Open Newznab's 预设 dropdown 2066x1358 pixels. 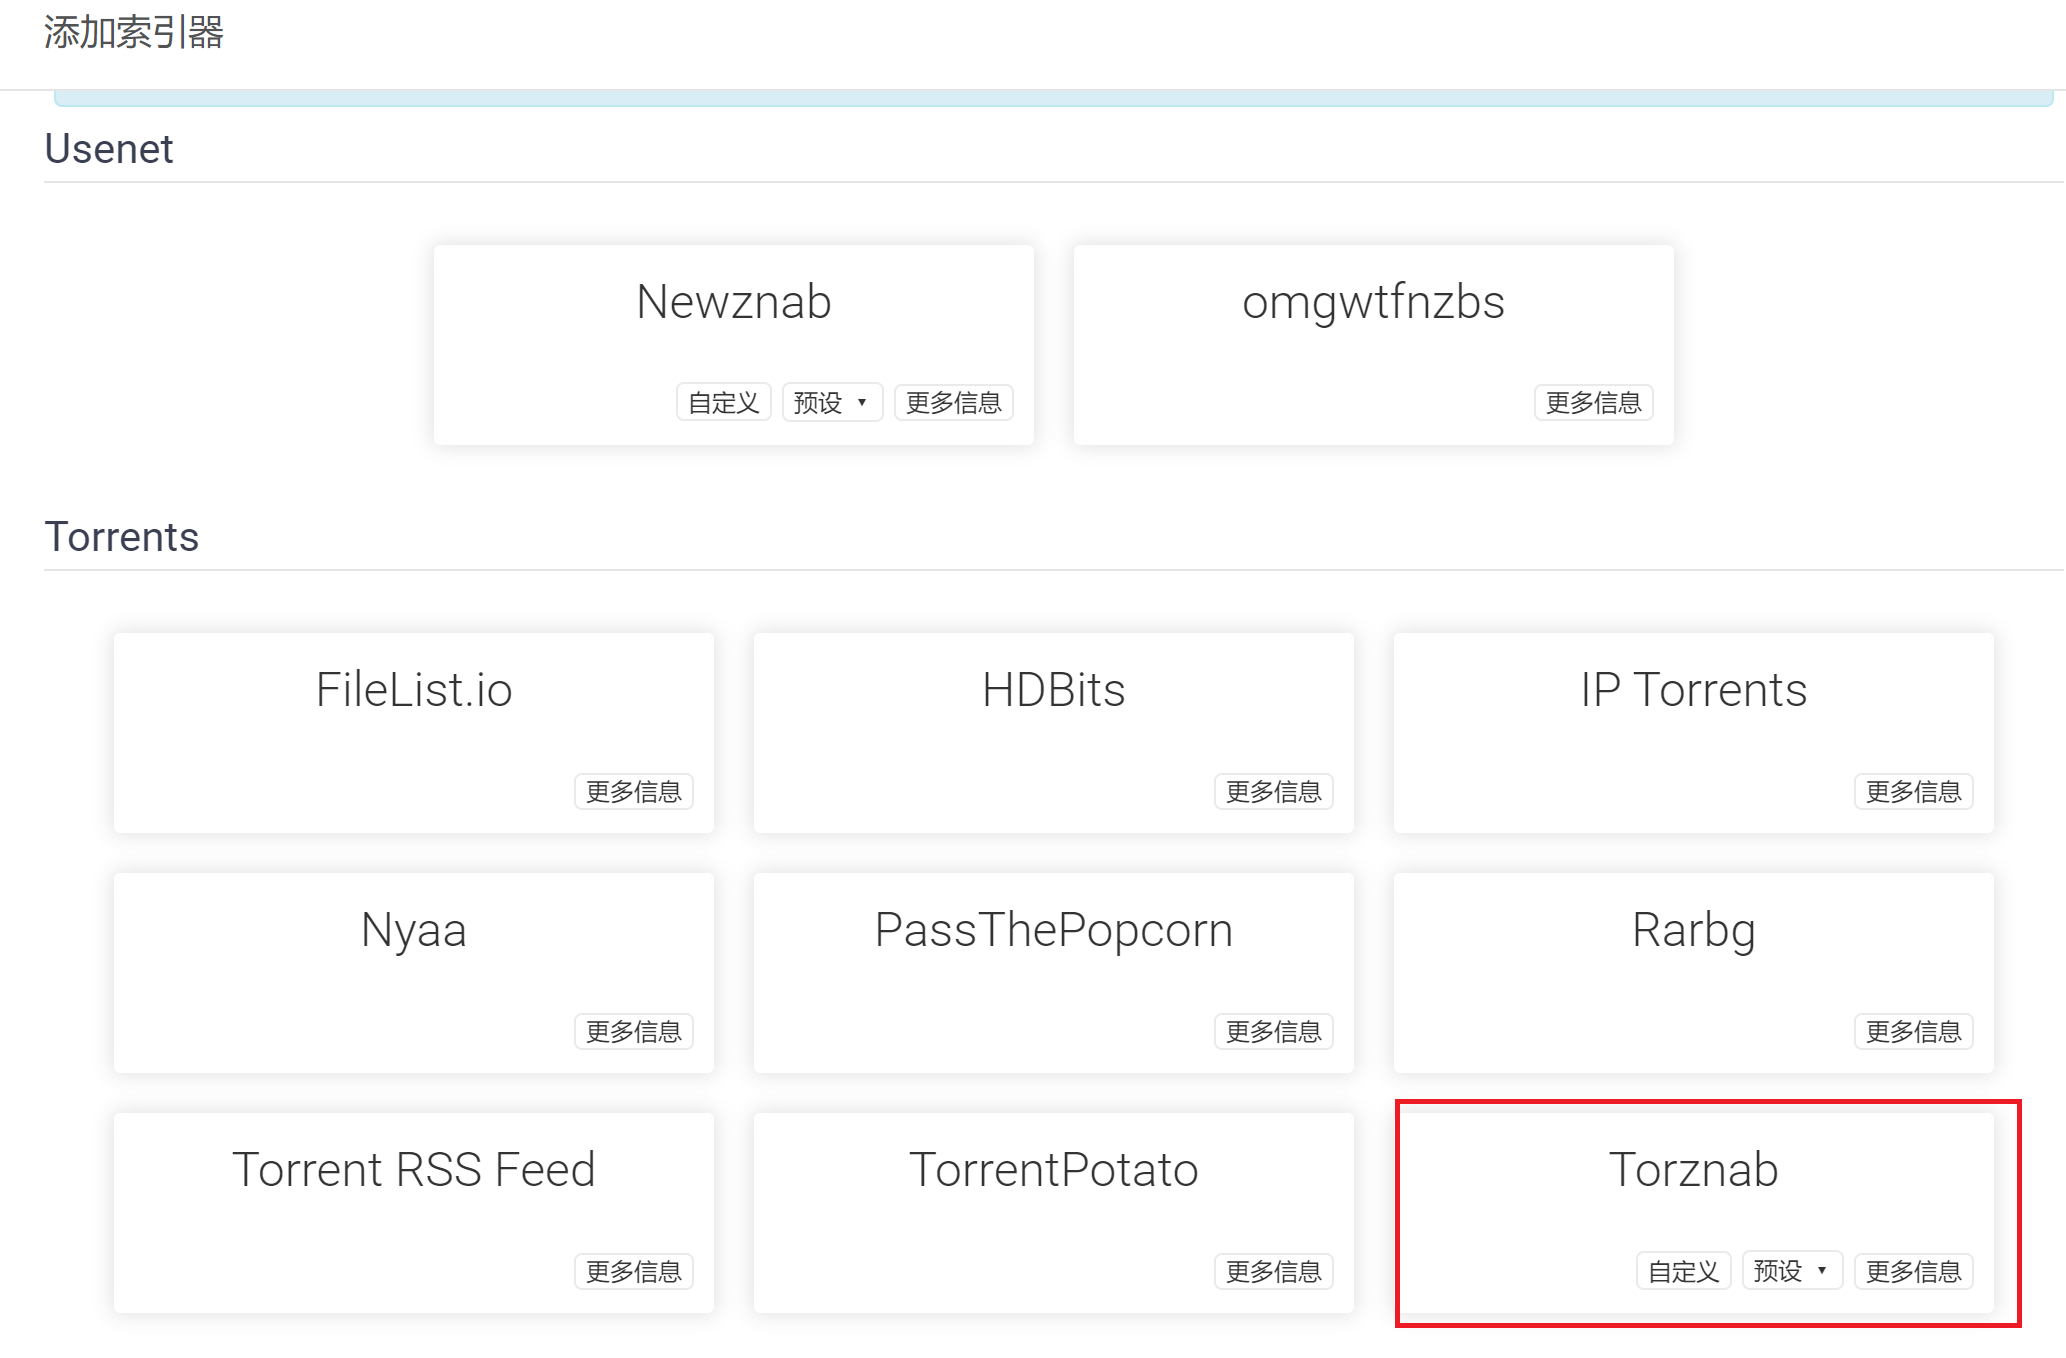[x=832, y=403]
